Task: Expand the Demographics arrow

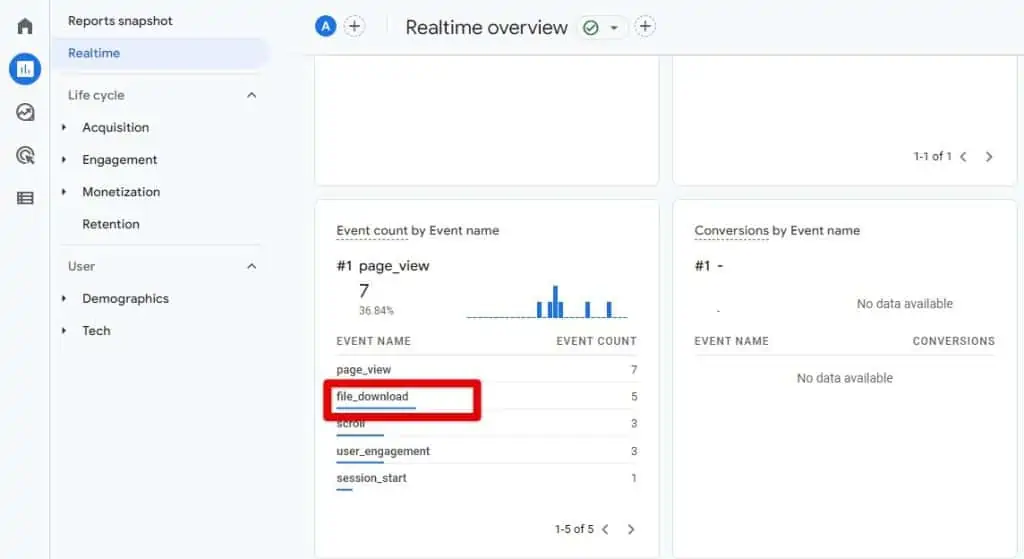Action: tap(64, 298)
